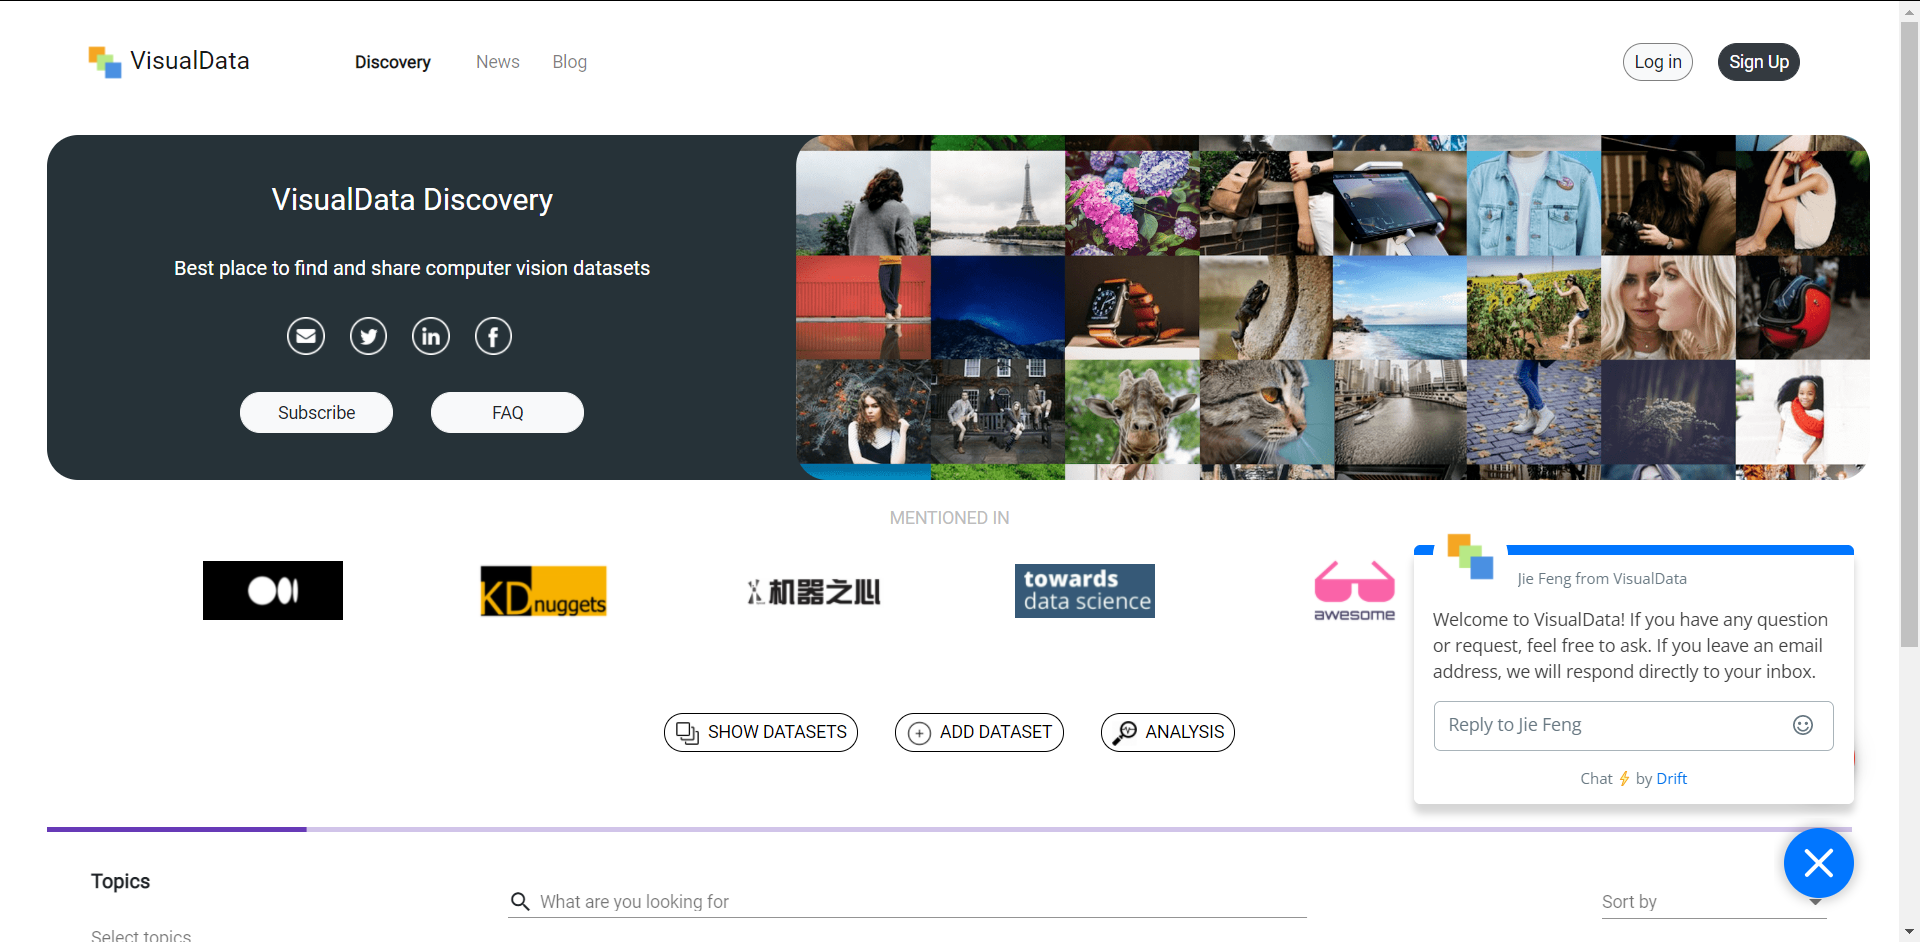Click ADD DATASET button
The image size is (1920, 942).
tap(979, 732)
